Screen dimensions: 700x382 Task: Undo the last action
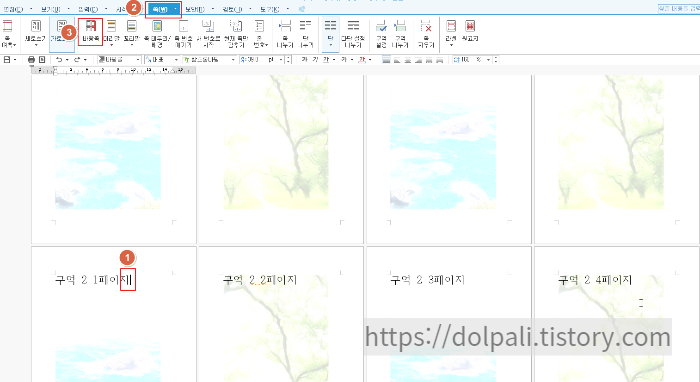pyautogui.click(x=58, y=59)
